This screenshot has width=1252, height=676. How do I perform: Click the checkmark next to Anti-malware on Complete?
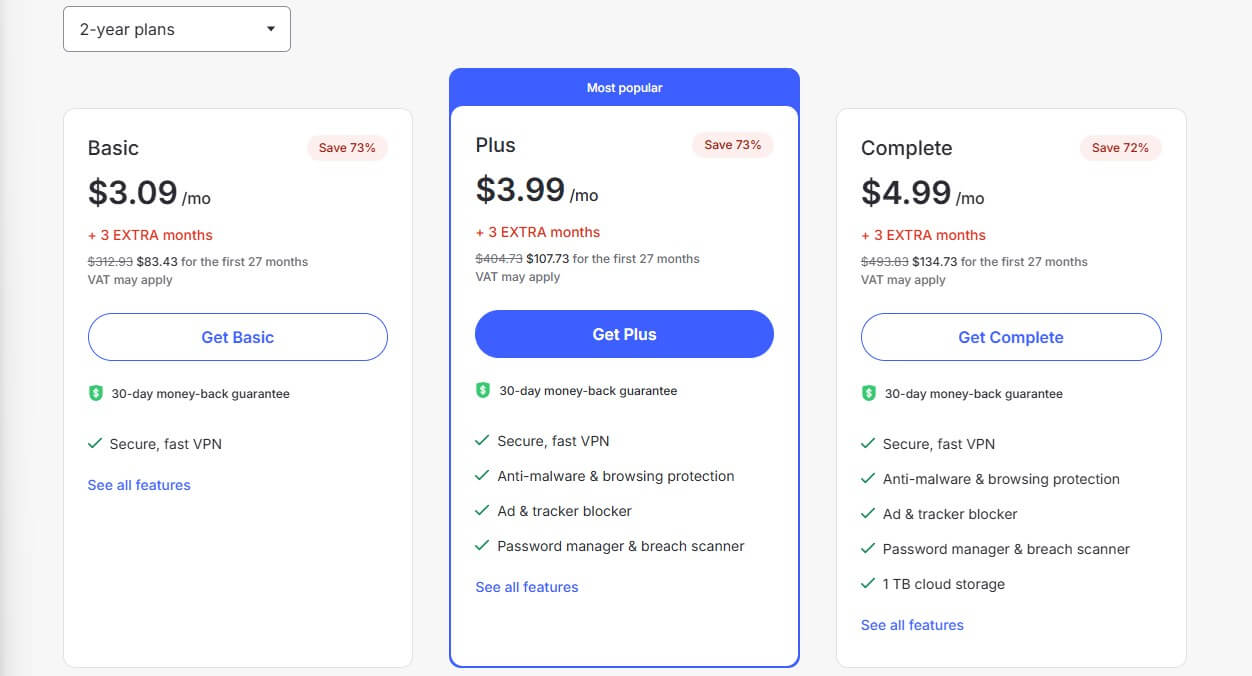(x=868, y=479)
